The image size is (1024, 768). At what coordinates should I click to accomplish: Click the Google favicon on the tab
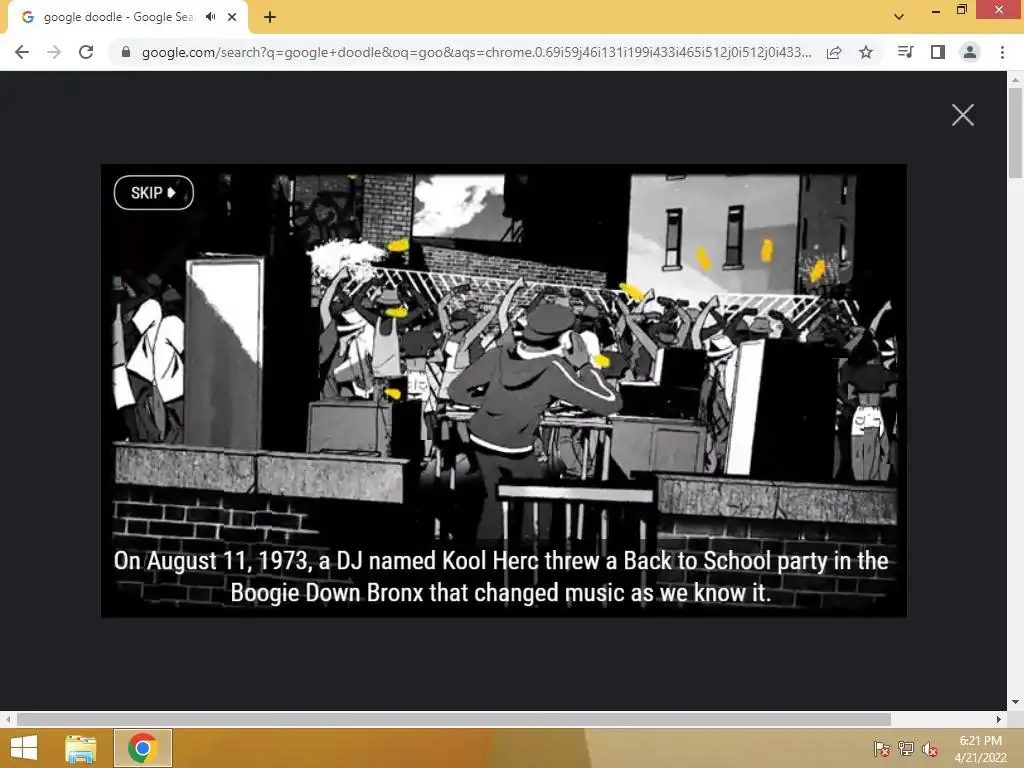[27, 17]
